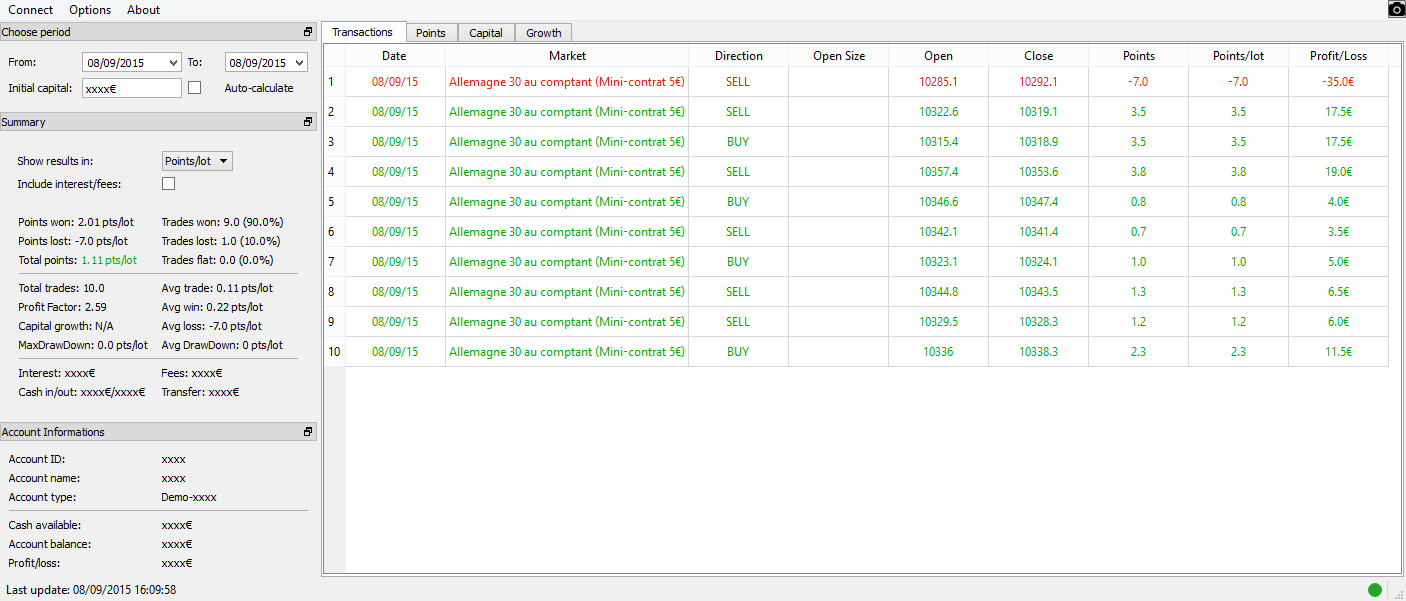This screenshot has height=601, width=1406.
Task: Float the Account Informations panel
Action: tap(308, 432)
